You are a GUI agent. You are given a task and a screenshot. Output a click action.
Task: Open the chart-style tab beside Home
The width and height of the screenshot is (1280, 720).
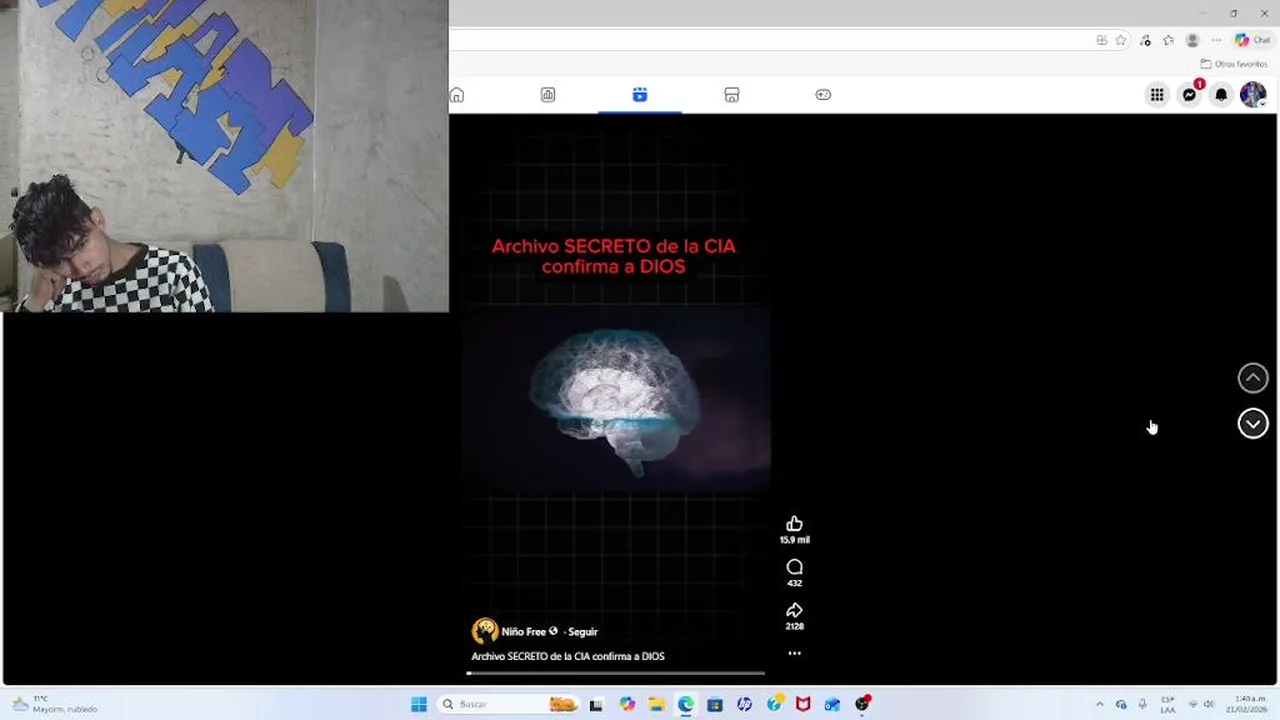click(x=548, y=95)
